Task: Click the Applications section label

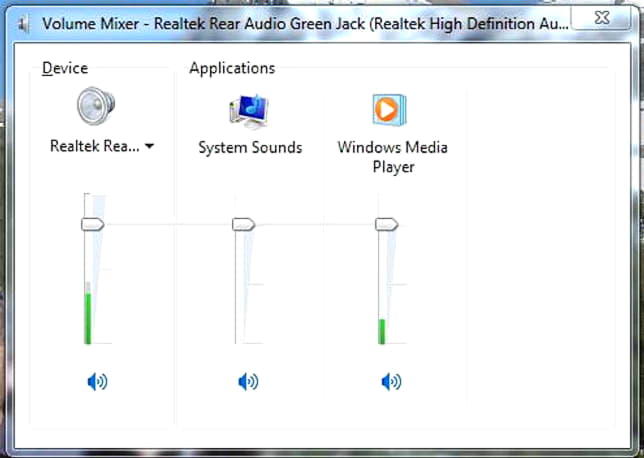Action: point(232,68)
